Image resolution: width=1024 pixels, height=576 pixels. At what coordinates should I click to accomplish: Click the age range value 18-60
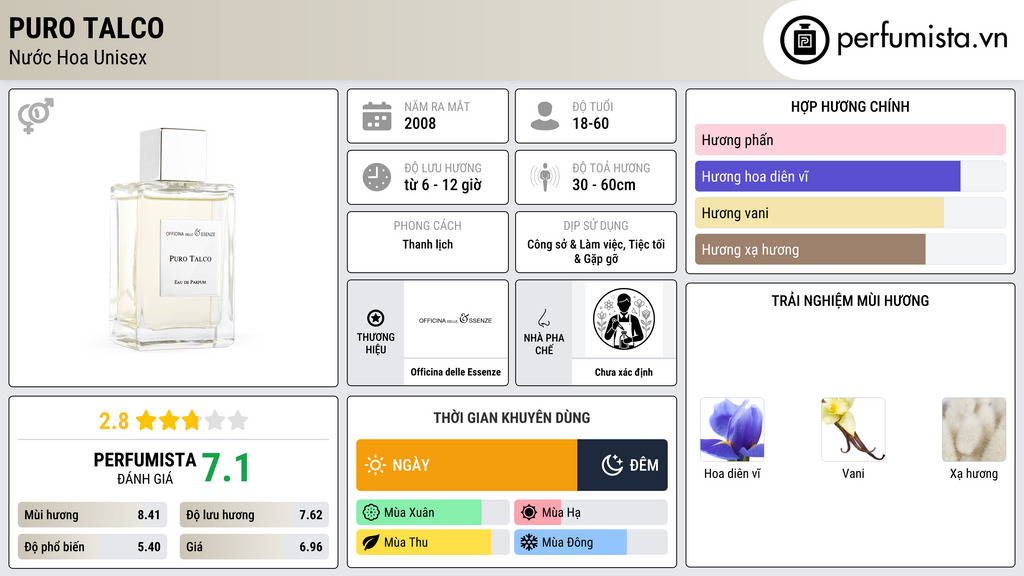[590, 123]
